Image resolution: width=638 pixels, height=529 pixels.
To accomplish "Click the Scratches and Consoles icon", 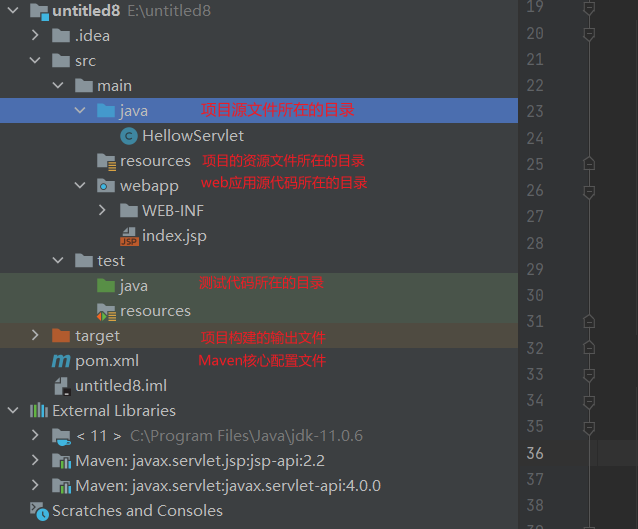I will [39, 512].
